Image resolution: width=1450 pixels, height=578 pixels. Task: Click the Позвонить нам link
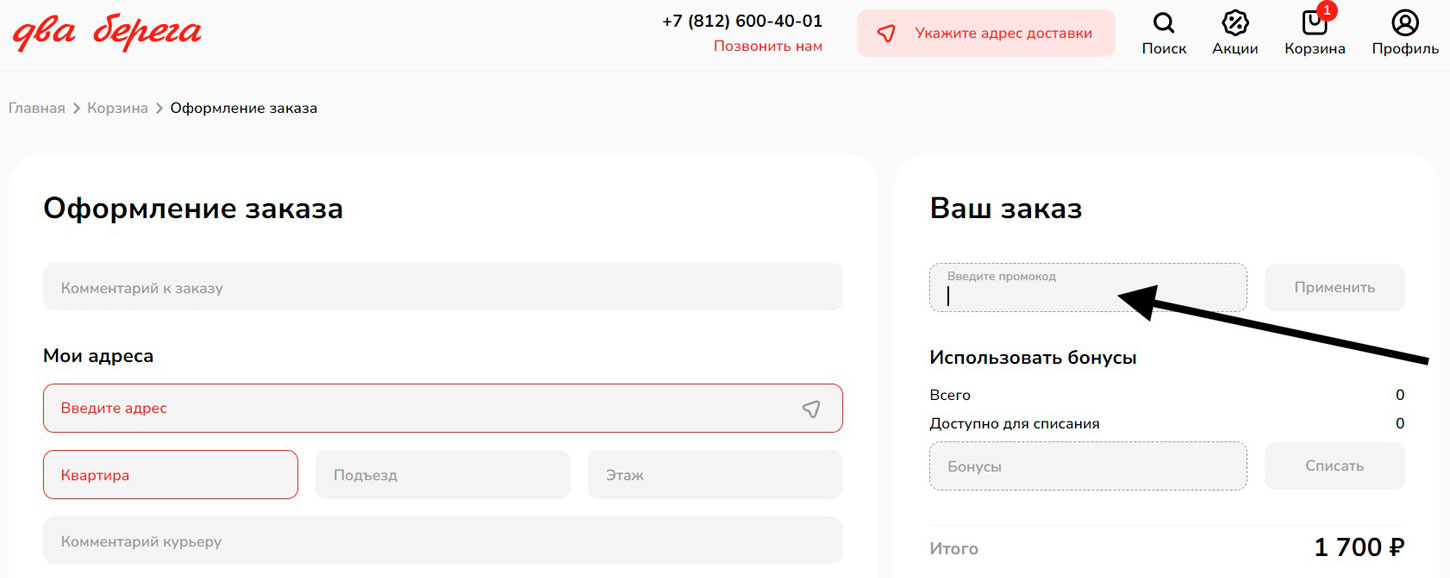(768, 46)
